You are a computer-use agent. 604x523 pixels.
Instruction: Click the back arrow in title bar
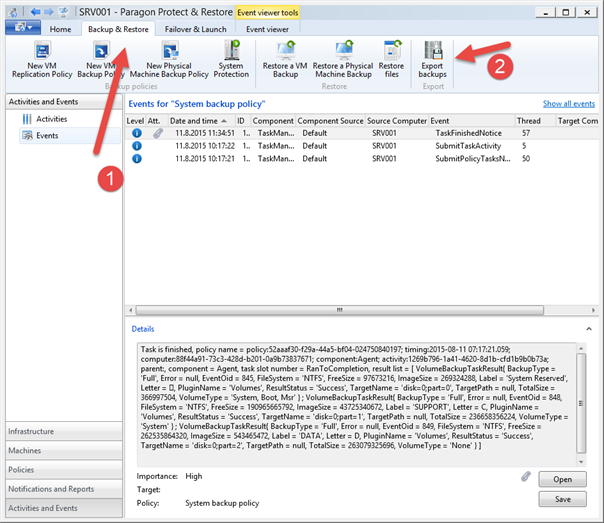pyautogui.click(x=35, y=12)
